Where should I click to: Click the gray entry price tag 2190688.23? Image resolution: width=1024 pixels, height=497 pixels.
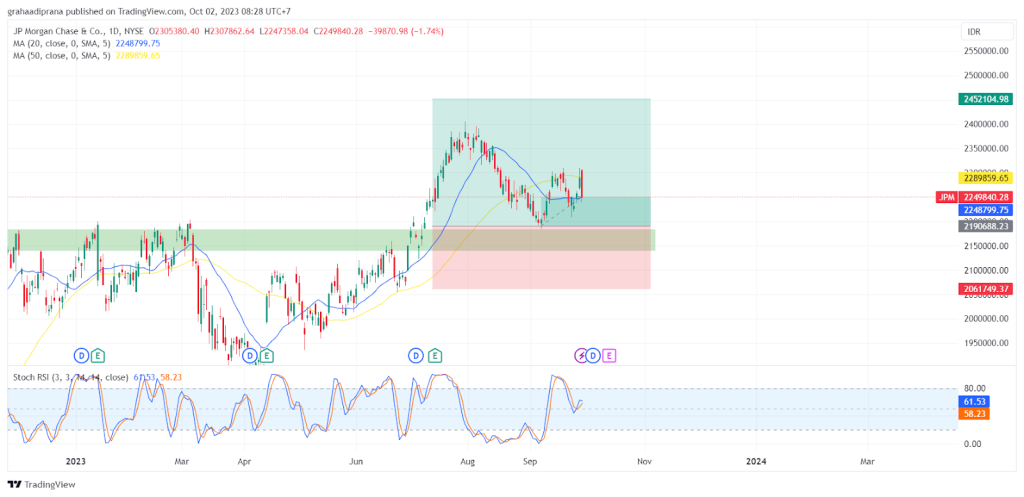985,226
